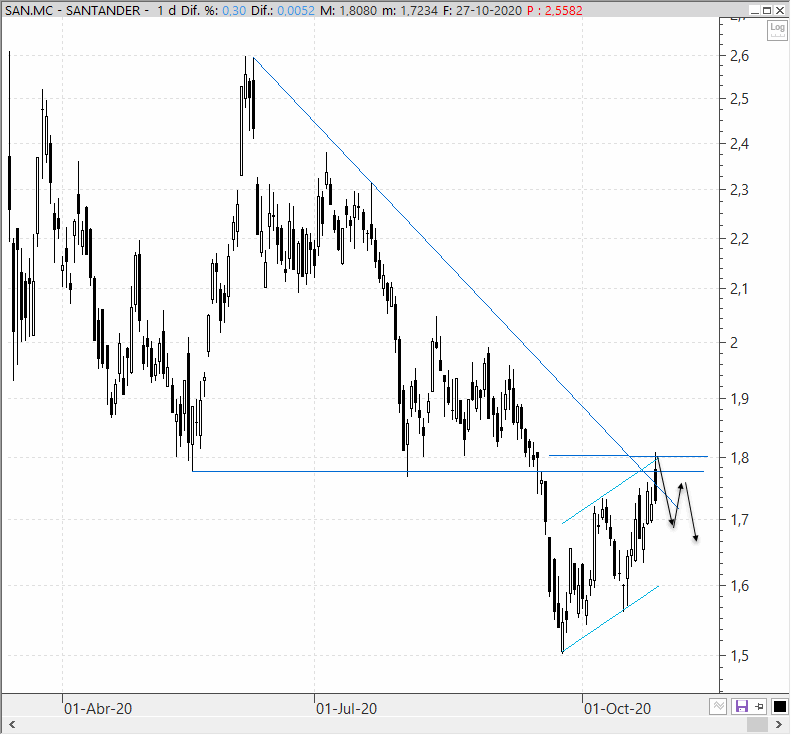Click the '1 d' timeframe label
Image resolution: width=791 pixels, height=735 pixels.
[x=166, y=10]
